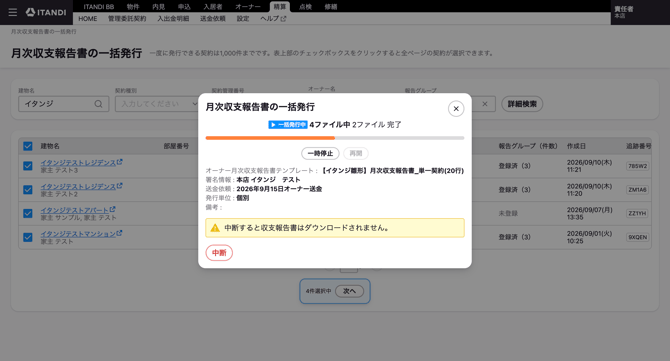The image size is (670, 361).
Task: Open the hamburger menu icon
Action: tap(13, 12)
